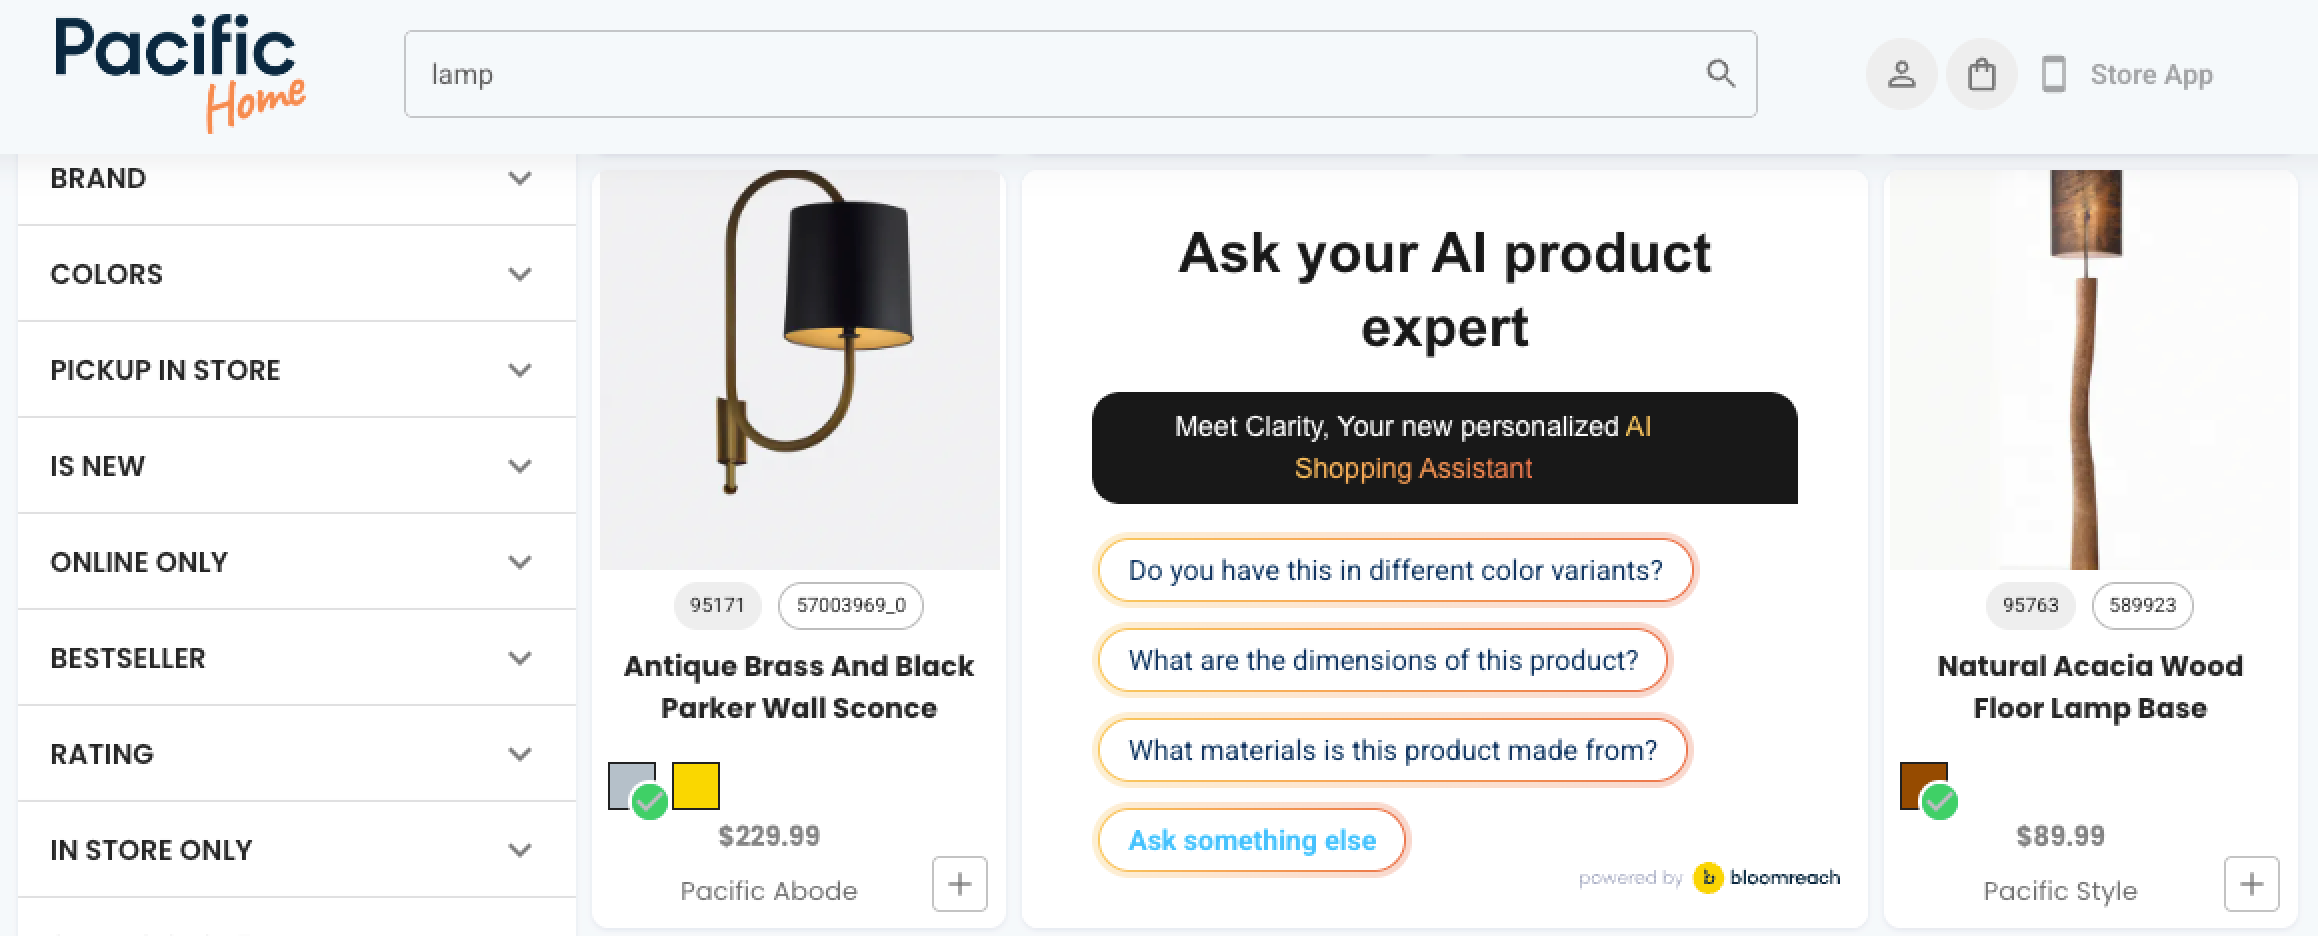Click the Pacific Home logo
Screen dimensions: 2318x936
[180, 74]
